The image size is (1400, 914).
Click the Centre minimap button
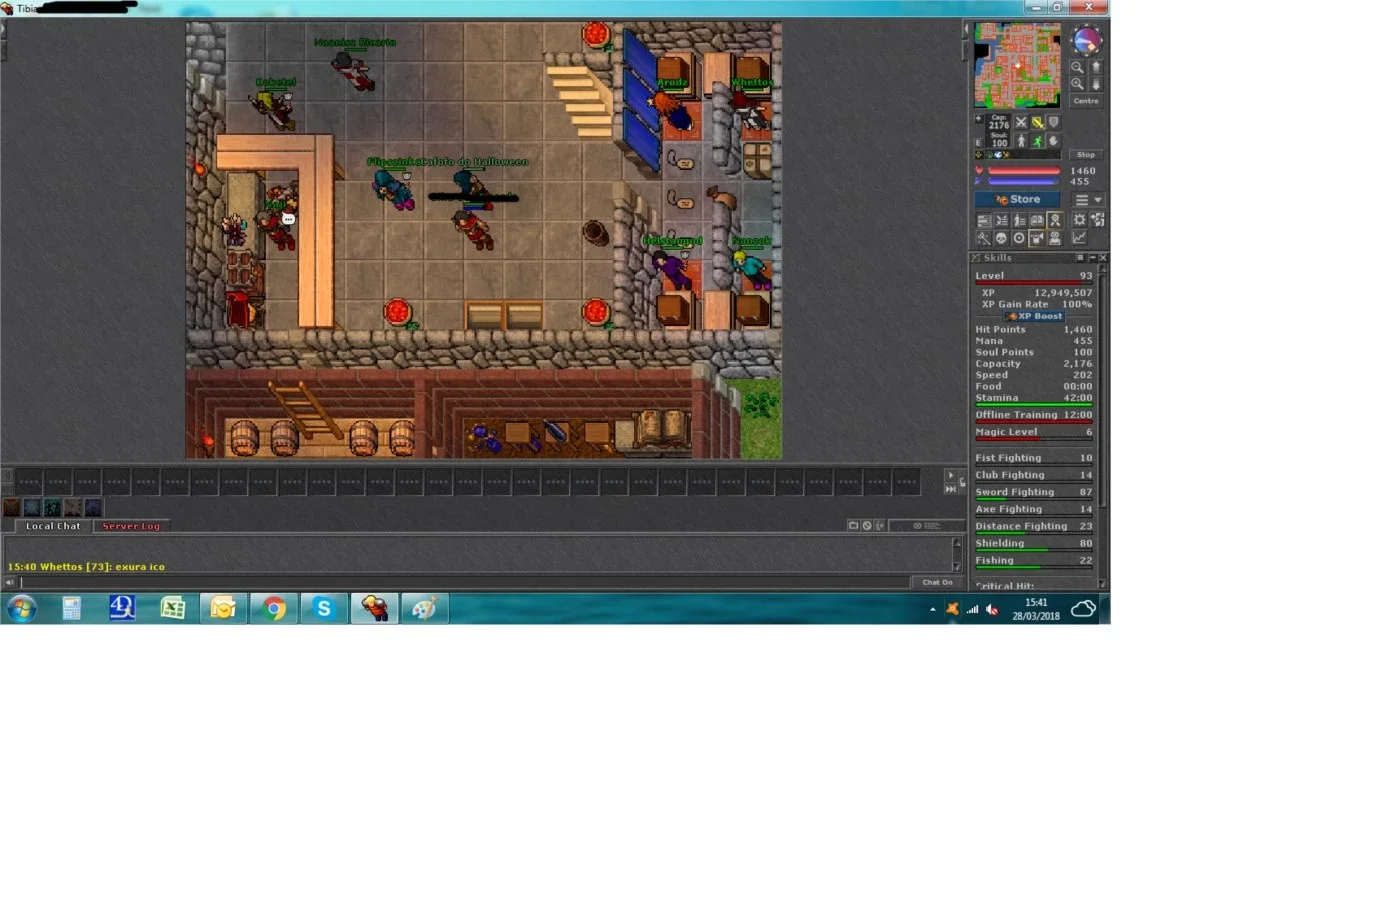(x=1086, y=101)
